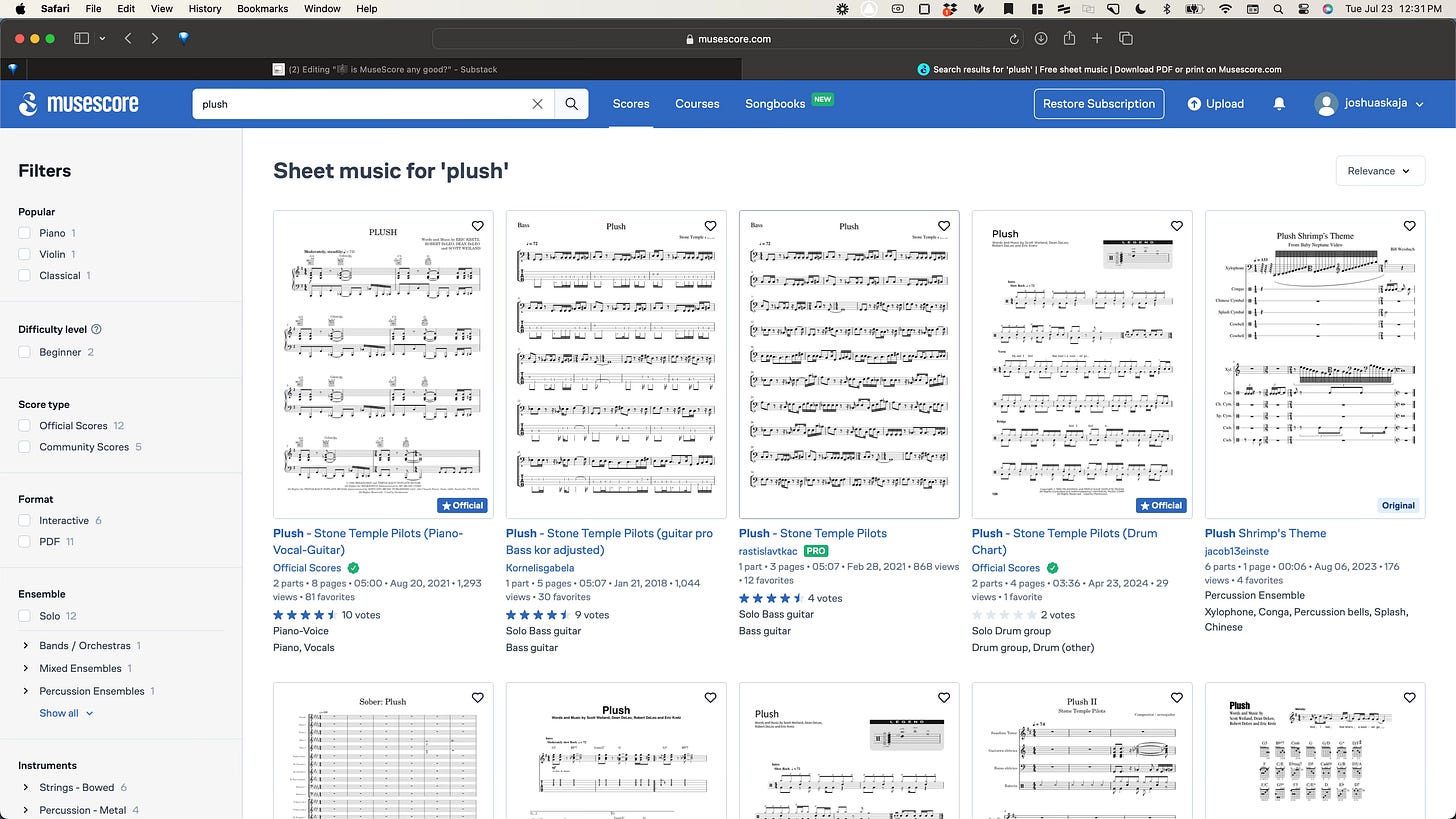Image resolution: width=1456 pixels, height=819 pixels.
Task: Favorite rastislavtkac's Plush score heart
Action: pyautogui.click(x=943, y=226)
